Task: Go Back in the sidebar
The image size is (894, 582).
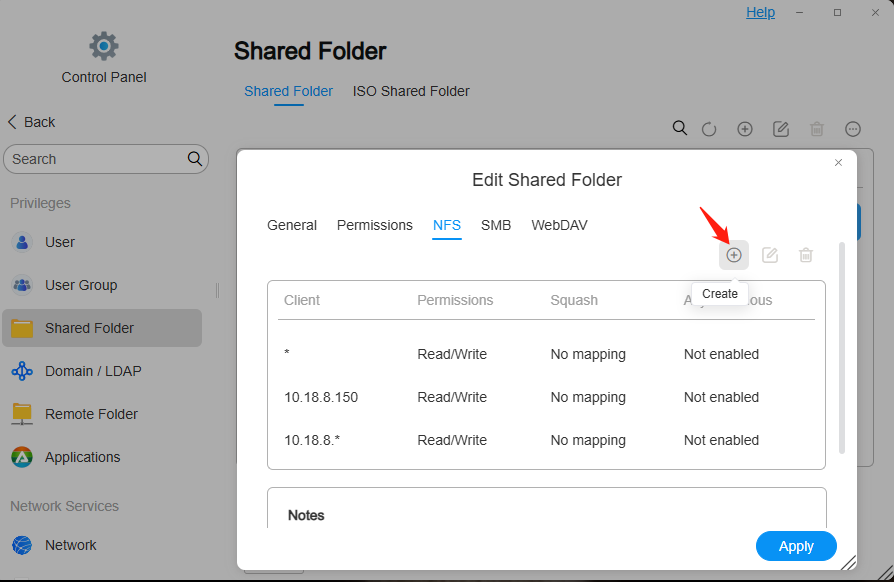Action: click(x=31, y=122)
